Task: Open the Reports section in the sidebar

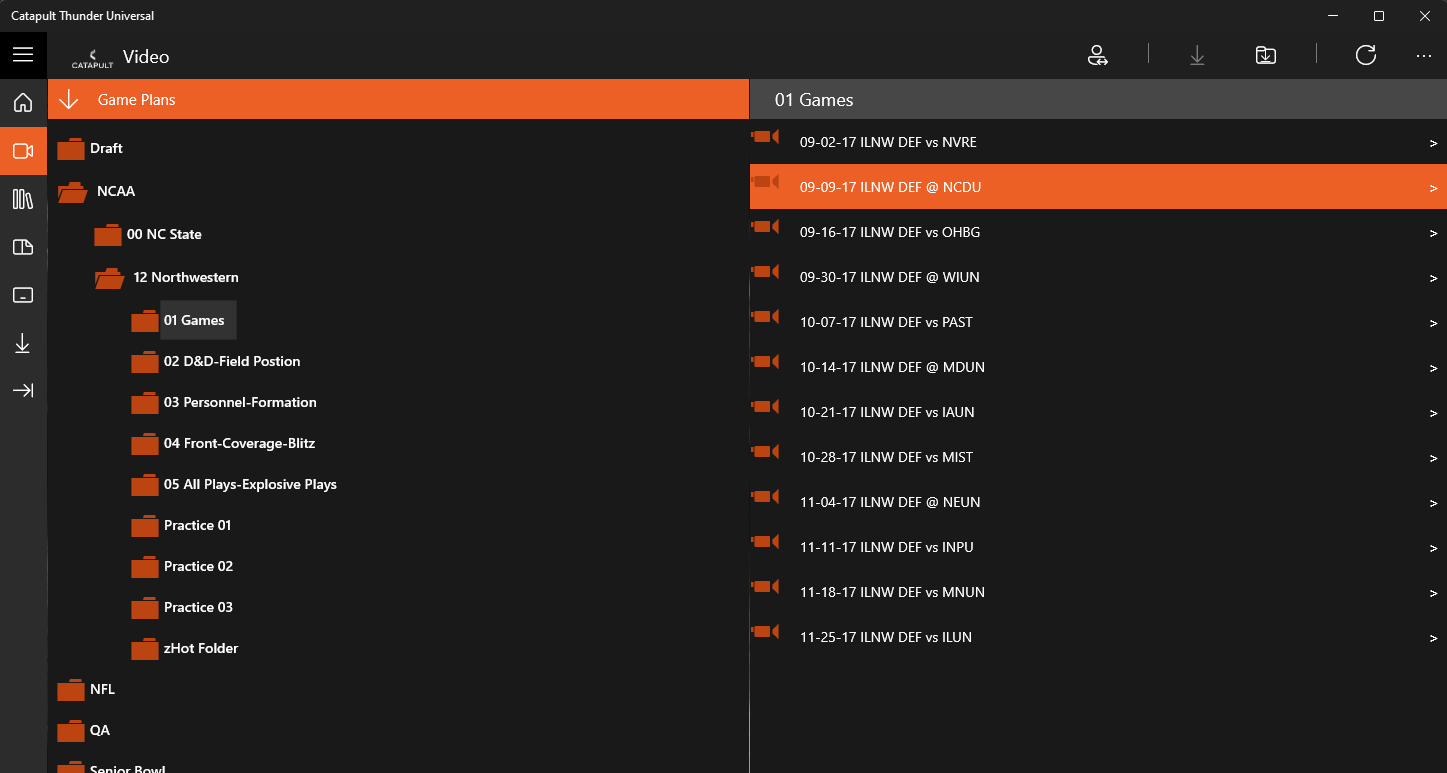Action: click(23, 247)
